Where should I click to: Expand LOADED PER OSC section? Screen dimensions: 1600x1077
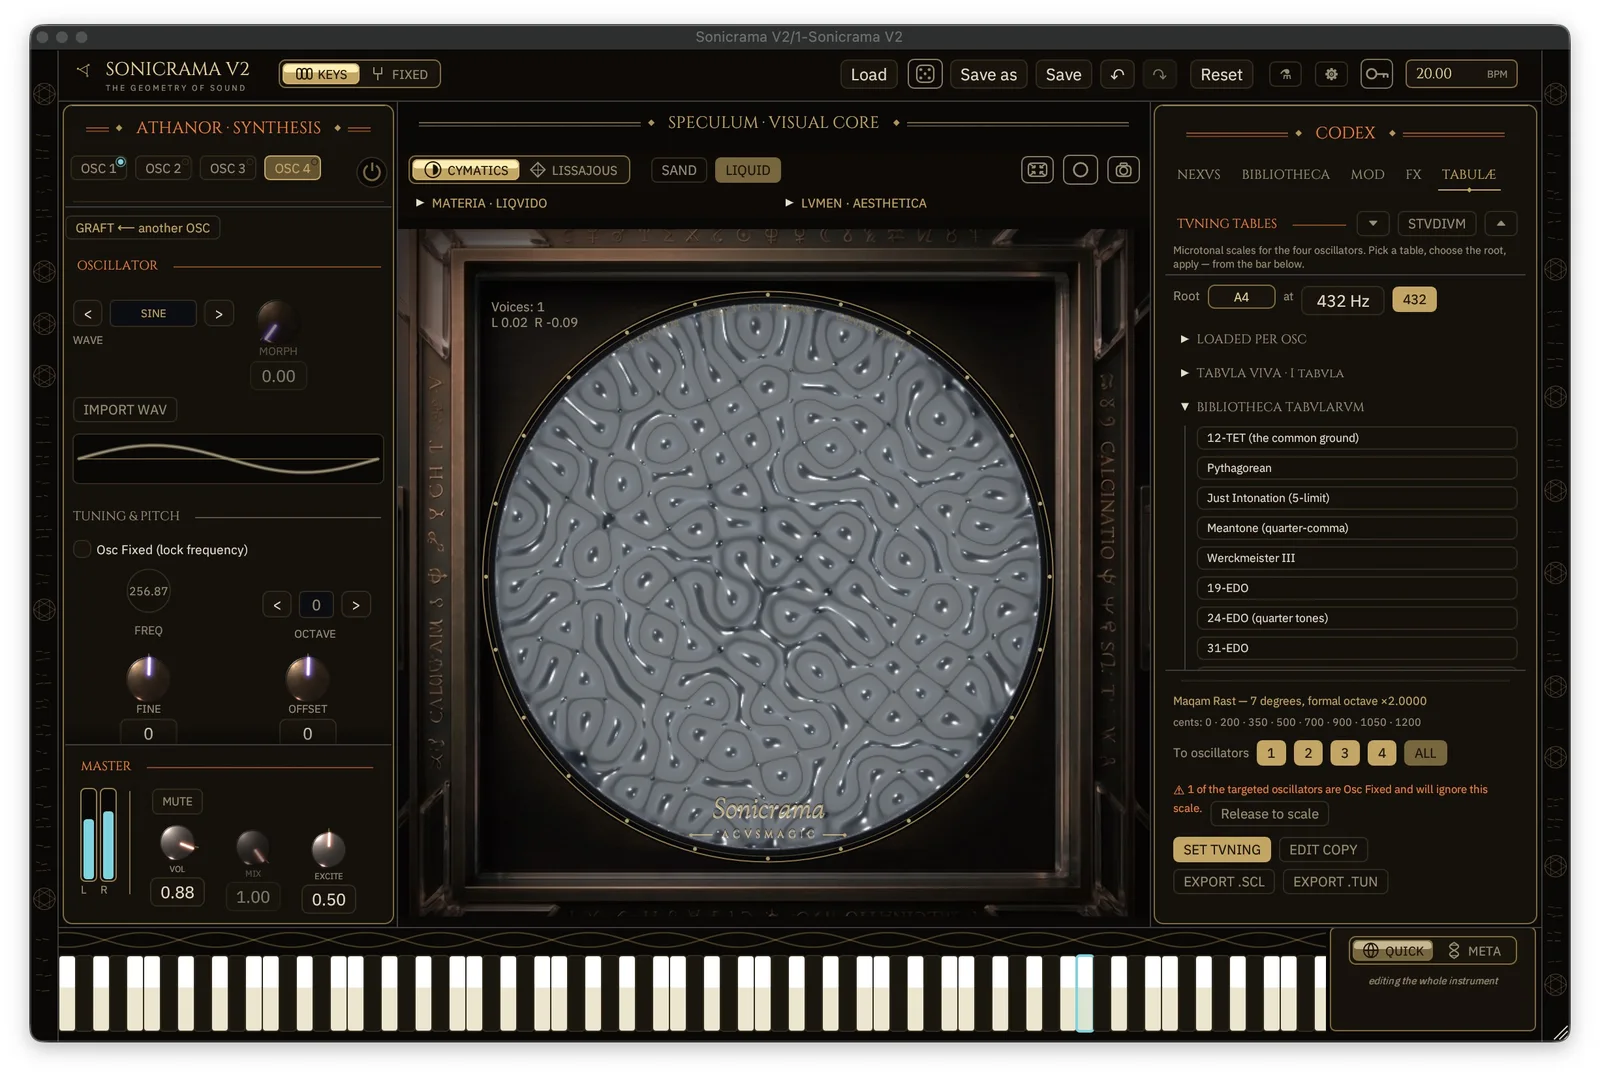pyautogui.click(x=1244, y=339)
